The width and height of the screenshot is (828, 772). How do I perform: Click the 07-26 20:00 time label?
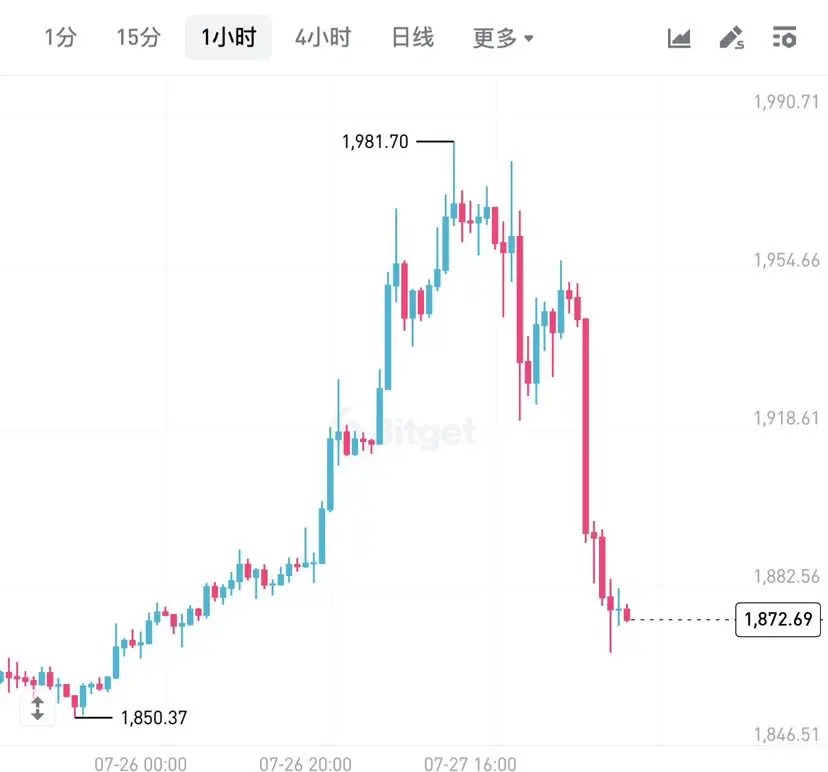pyautogui.click(x=305, y=764)
